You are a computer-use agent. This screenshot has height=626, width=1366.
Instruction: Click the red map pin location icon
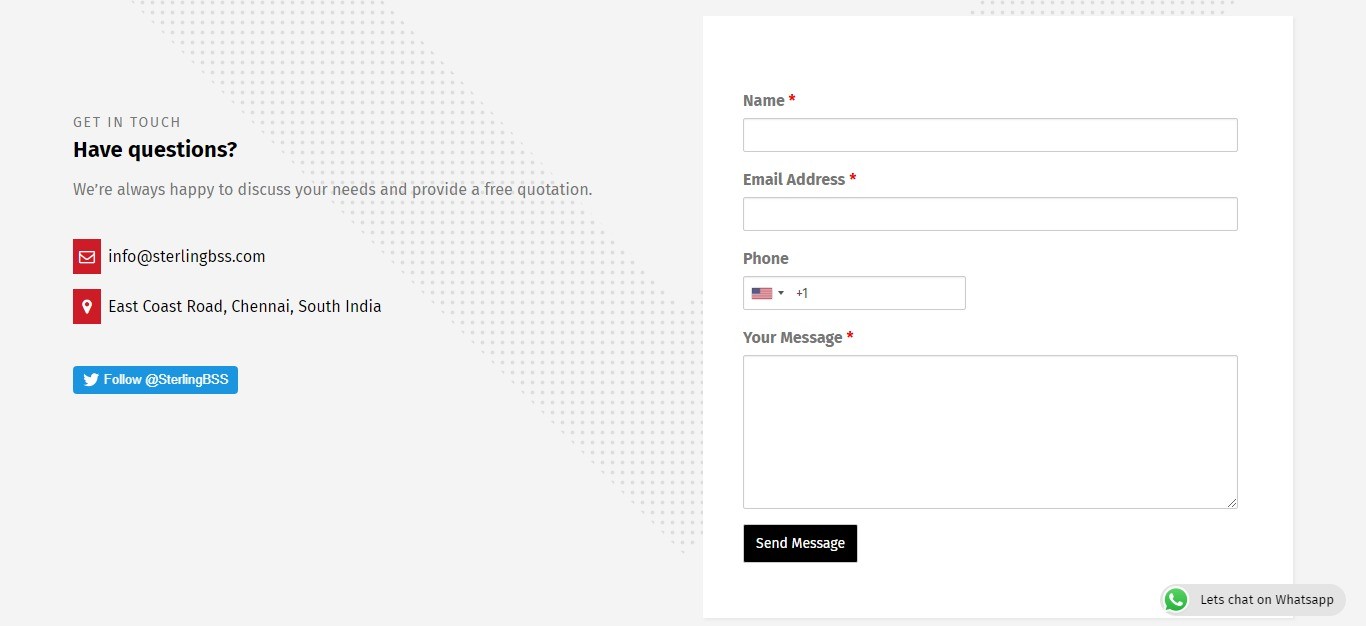click(x=87, y=306)
